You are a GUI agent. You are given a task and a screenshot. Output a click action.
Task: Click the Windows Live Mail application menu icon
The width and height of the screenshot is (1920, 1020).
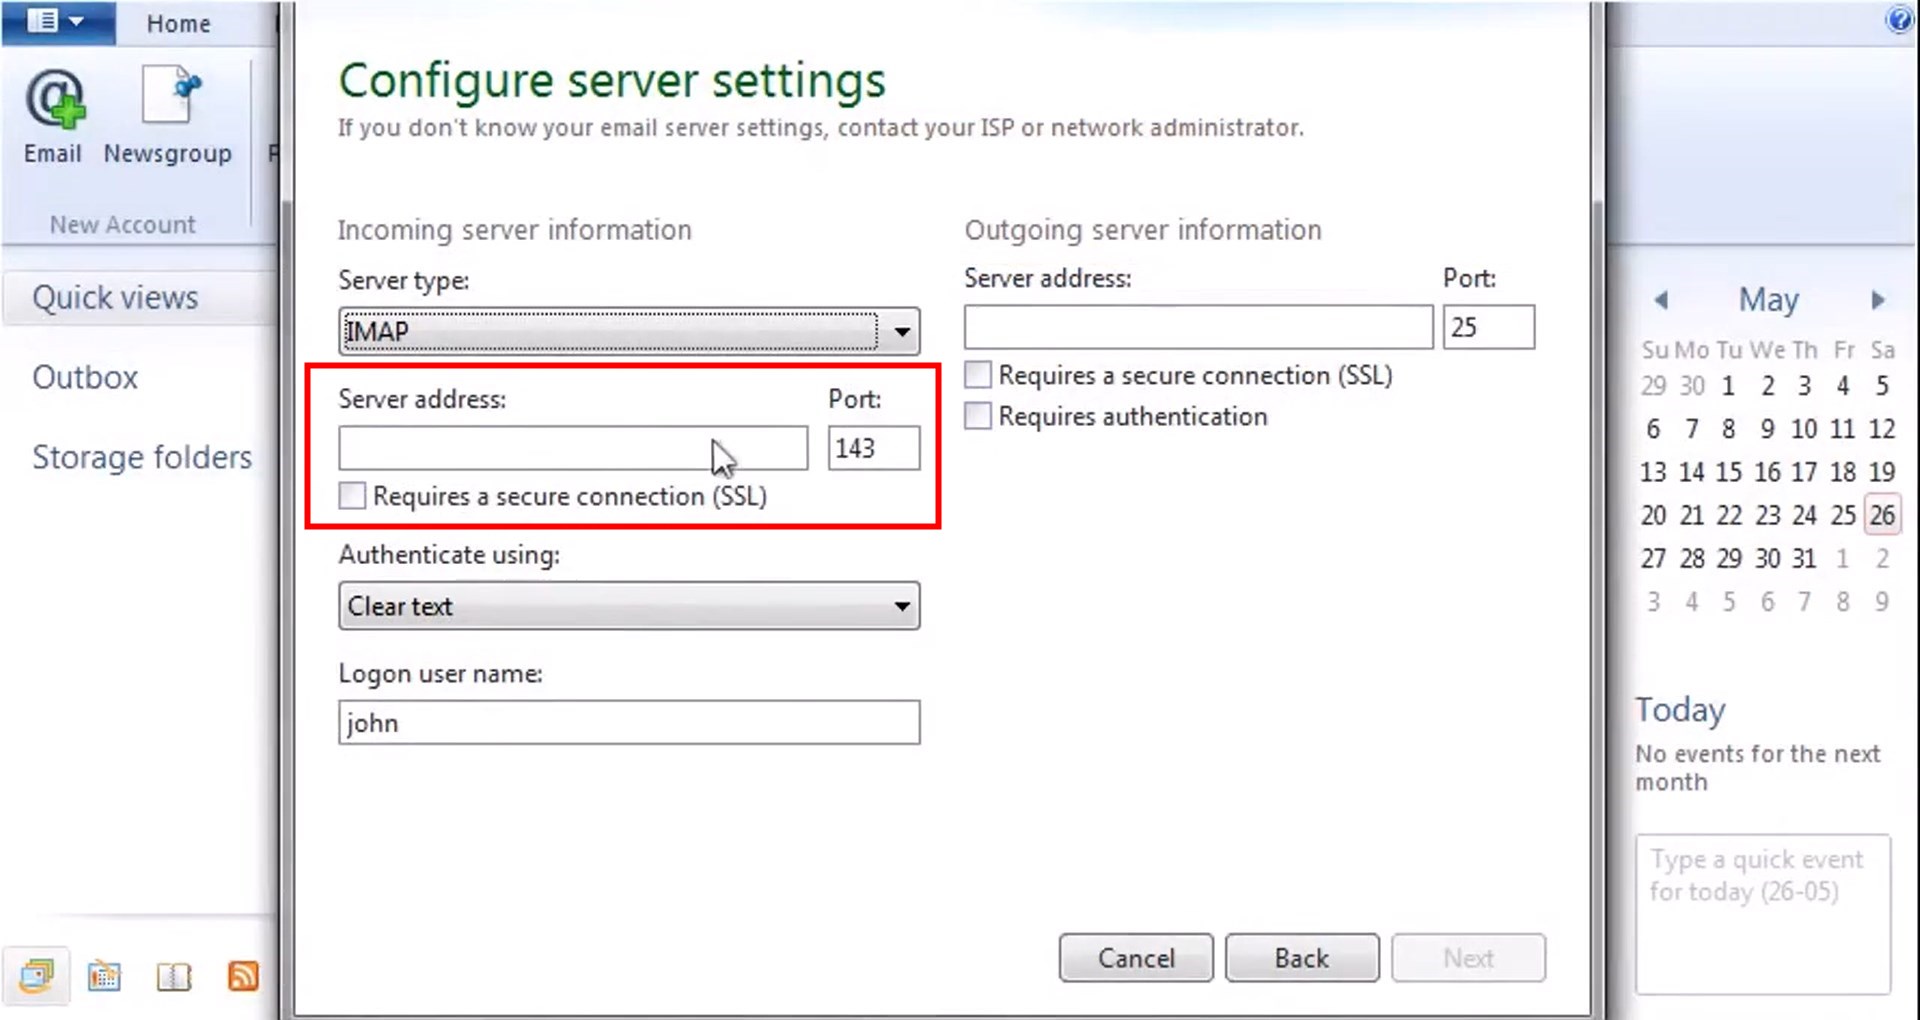[x=40, y=22]
